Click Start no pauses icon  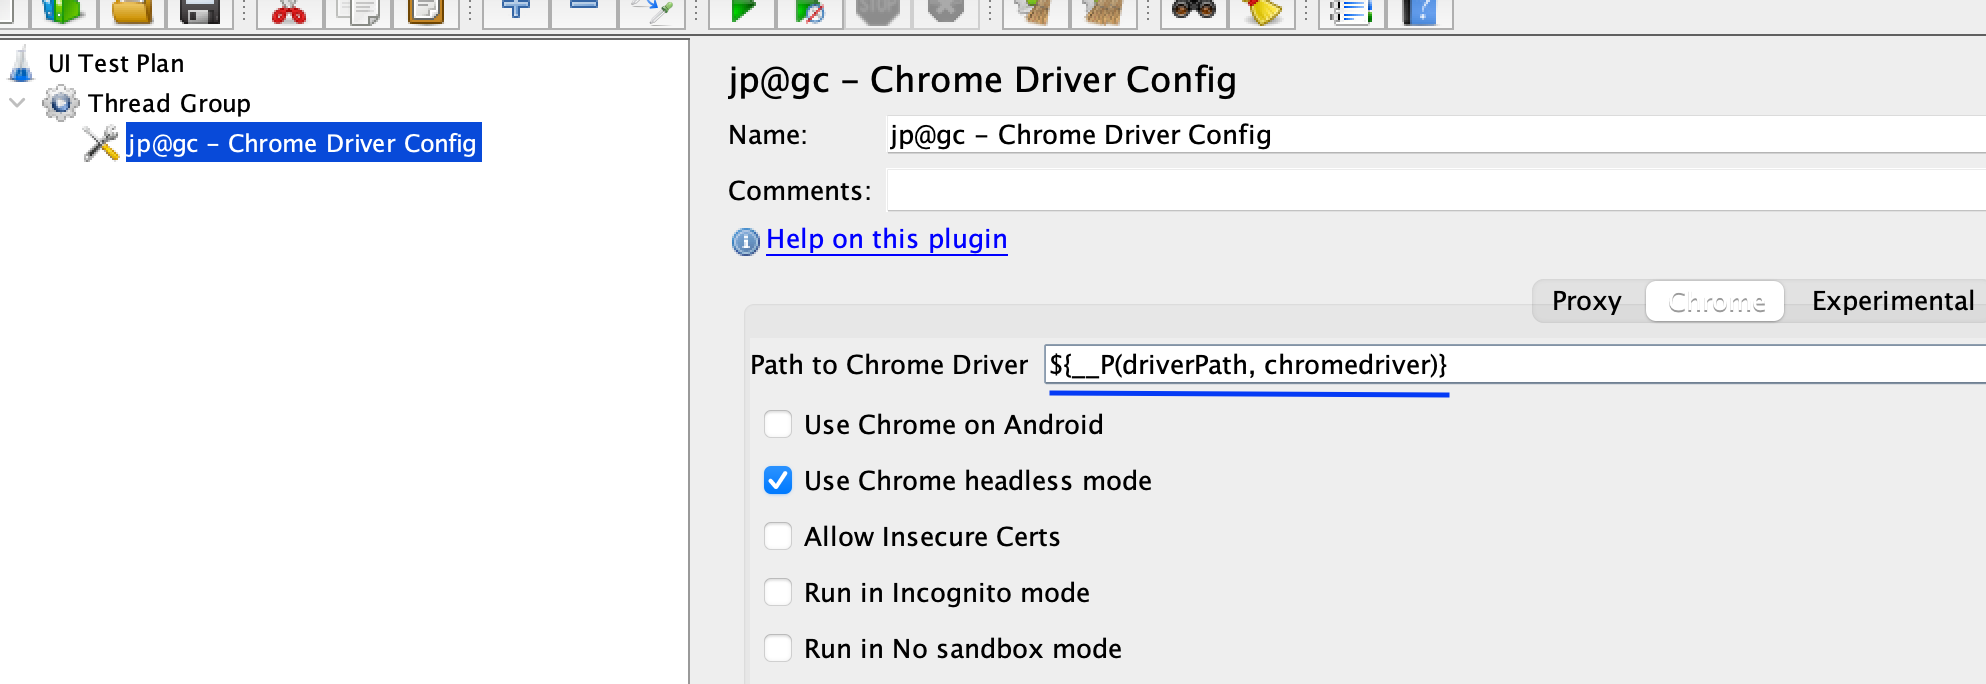tap(809, 11)
